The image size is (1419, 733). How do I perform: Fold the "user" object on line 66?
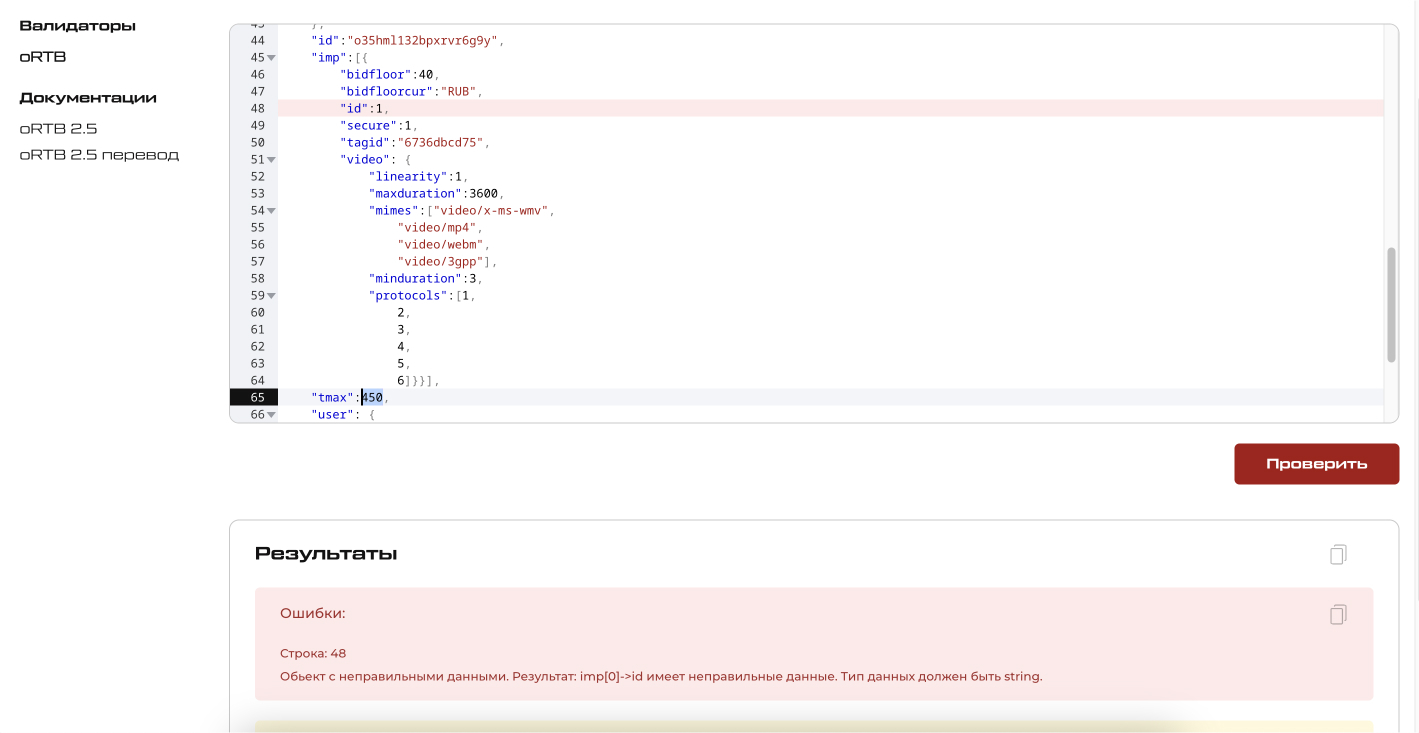pyautogui.click(x=271, y=415)
